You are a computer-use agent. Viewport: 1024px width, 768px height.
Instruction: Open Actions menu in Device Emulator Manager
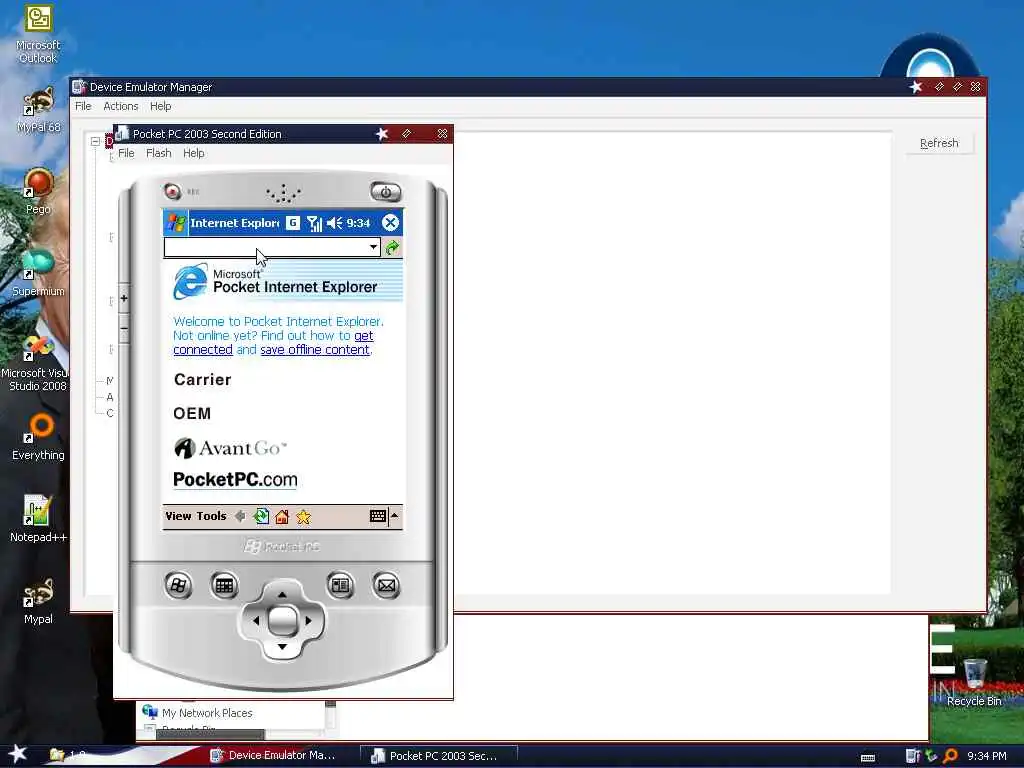121,106
